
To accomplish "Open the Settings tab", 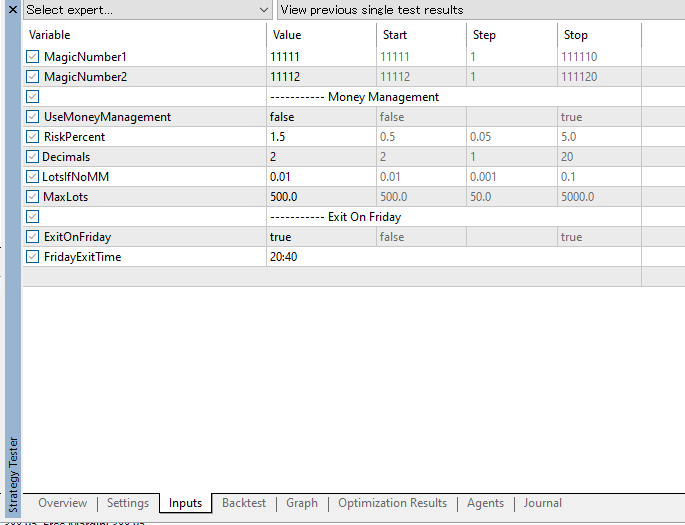I will (x=128, y=503).
